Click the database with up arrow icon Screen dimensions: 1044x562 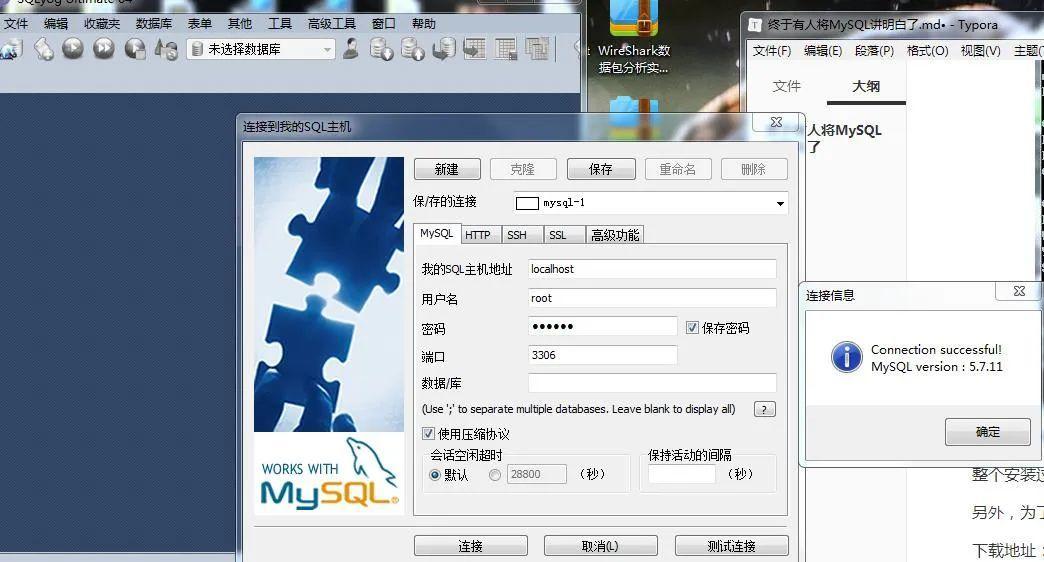coord(412,49)
